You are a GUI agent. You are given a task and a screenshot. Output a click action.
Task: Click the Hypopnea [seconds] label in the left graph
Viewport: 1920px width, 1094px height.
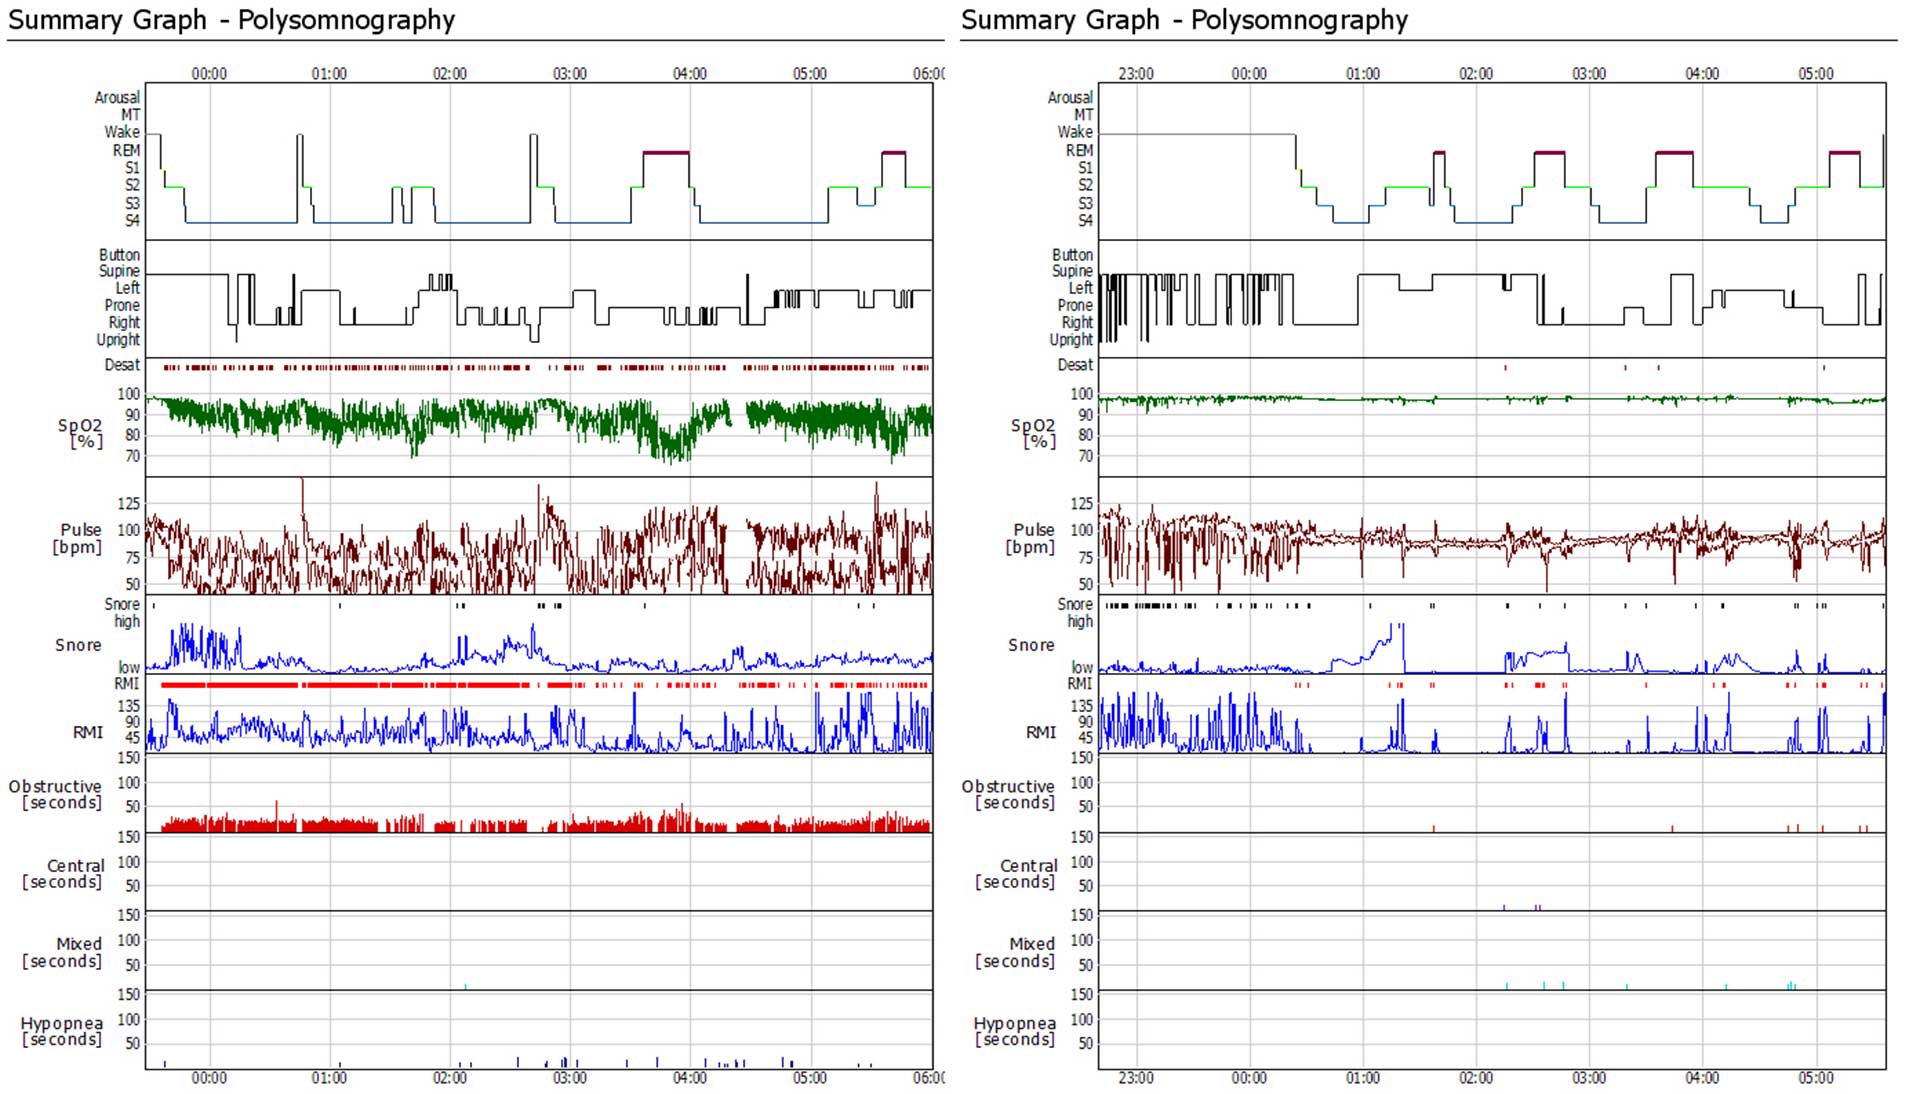click(62, 1031)
